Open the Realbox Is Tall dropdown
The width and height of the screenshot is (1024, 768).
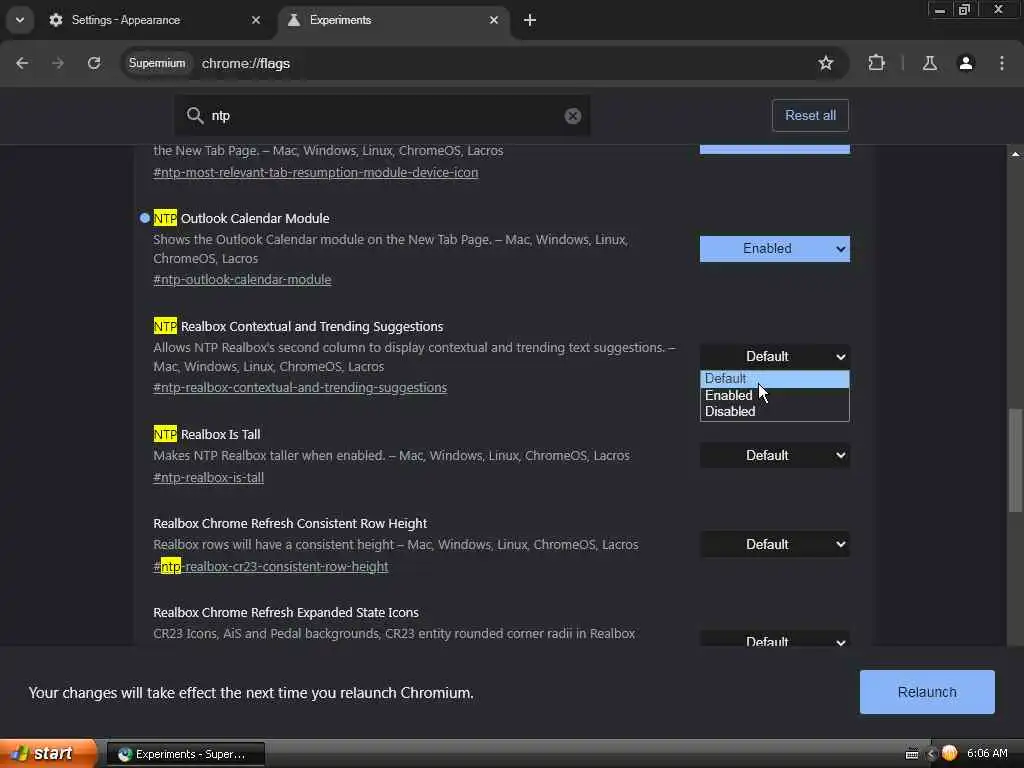point(775,455)
